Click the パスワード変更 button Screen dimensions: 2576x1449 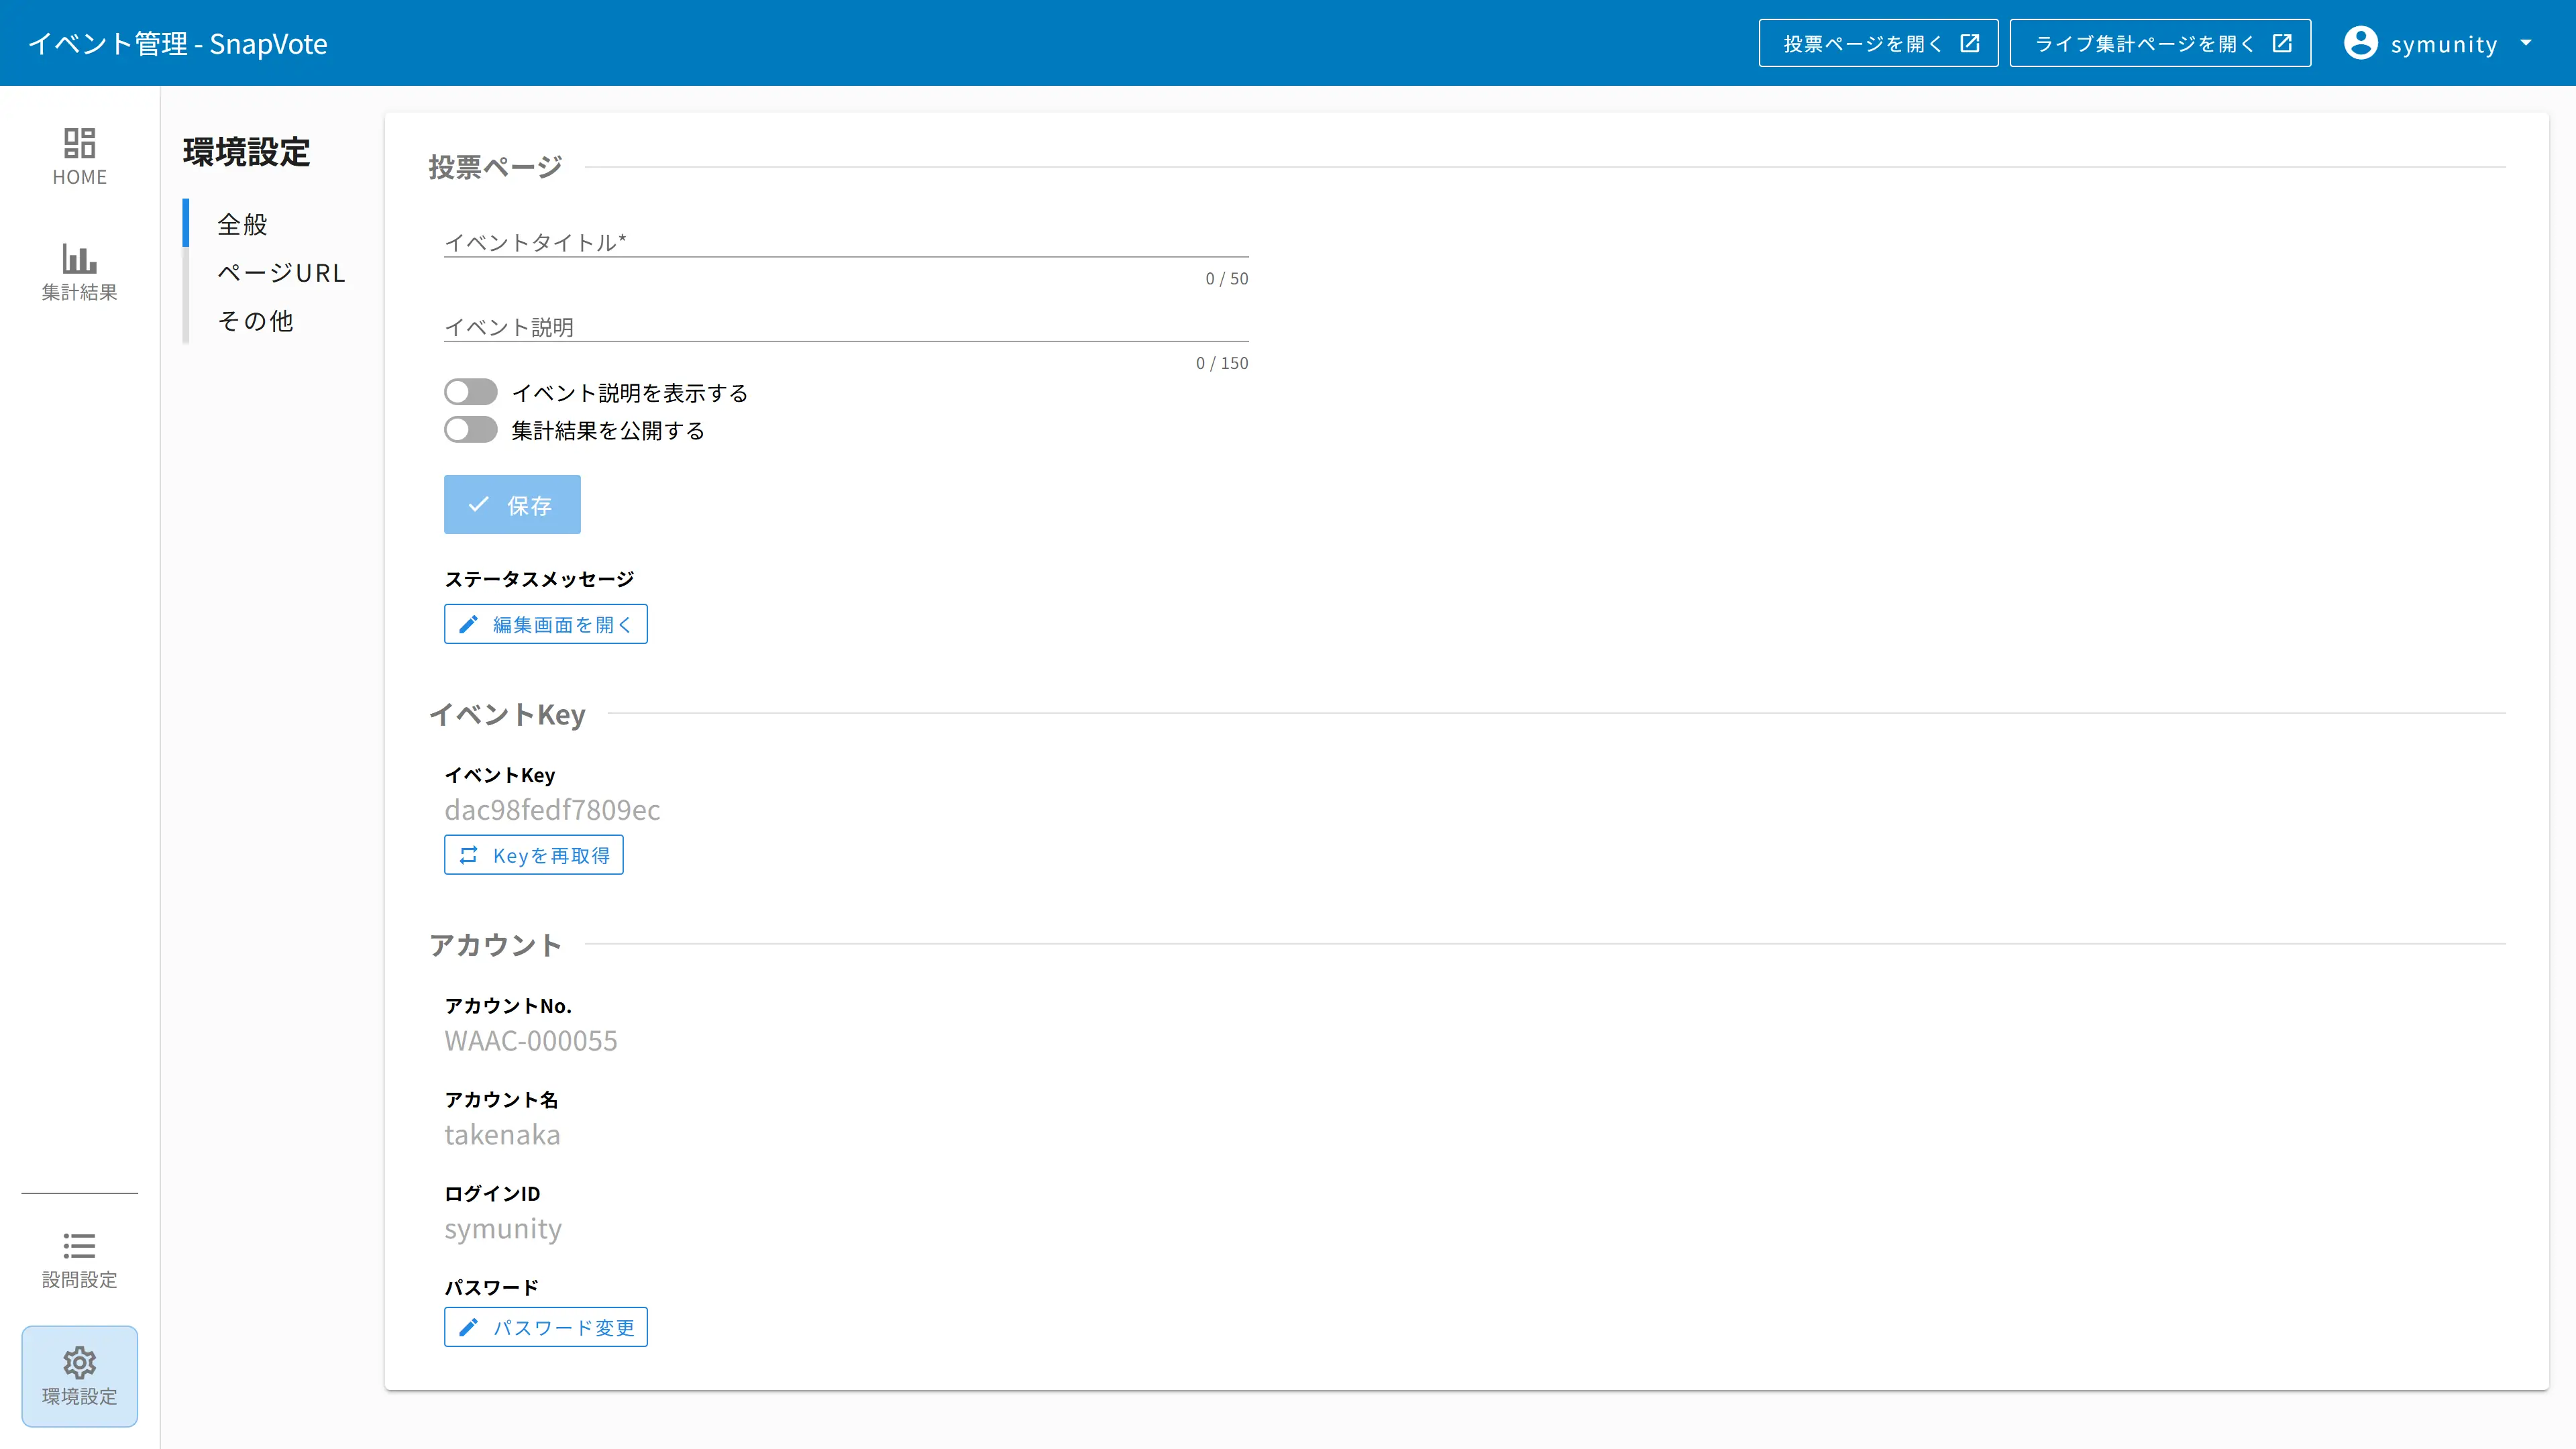(545, 1327)
